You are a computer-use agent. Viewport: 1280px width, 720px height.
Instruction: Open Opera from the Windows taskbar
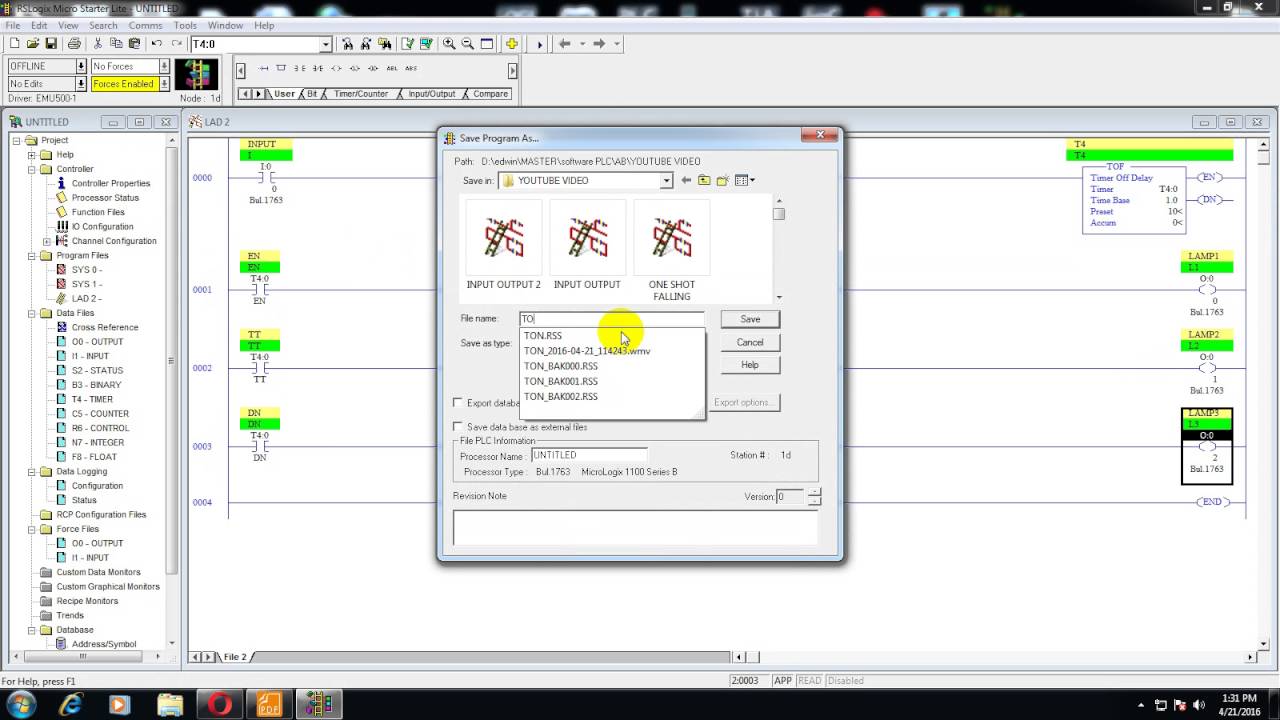pos(220,705)
